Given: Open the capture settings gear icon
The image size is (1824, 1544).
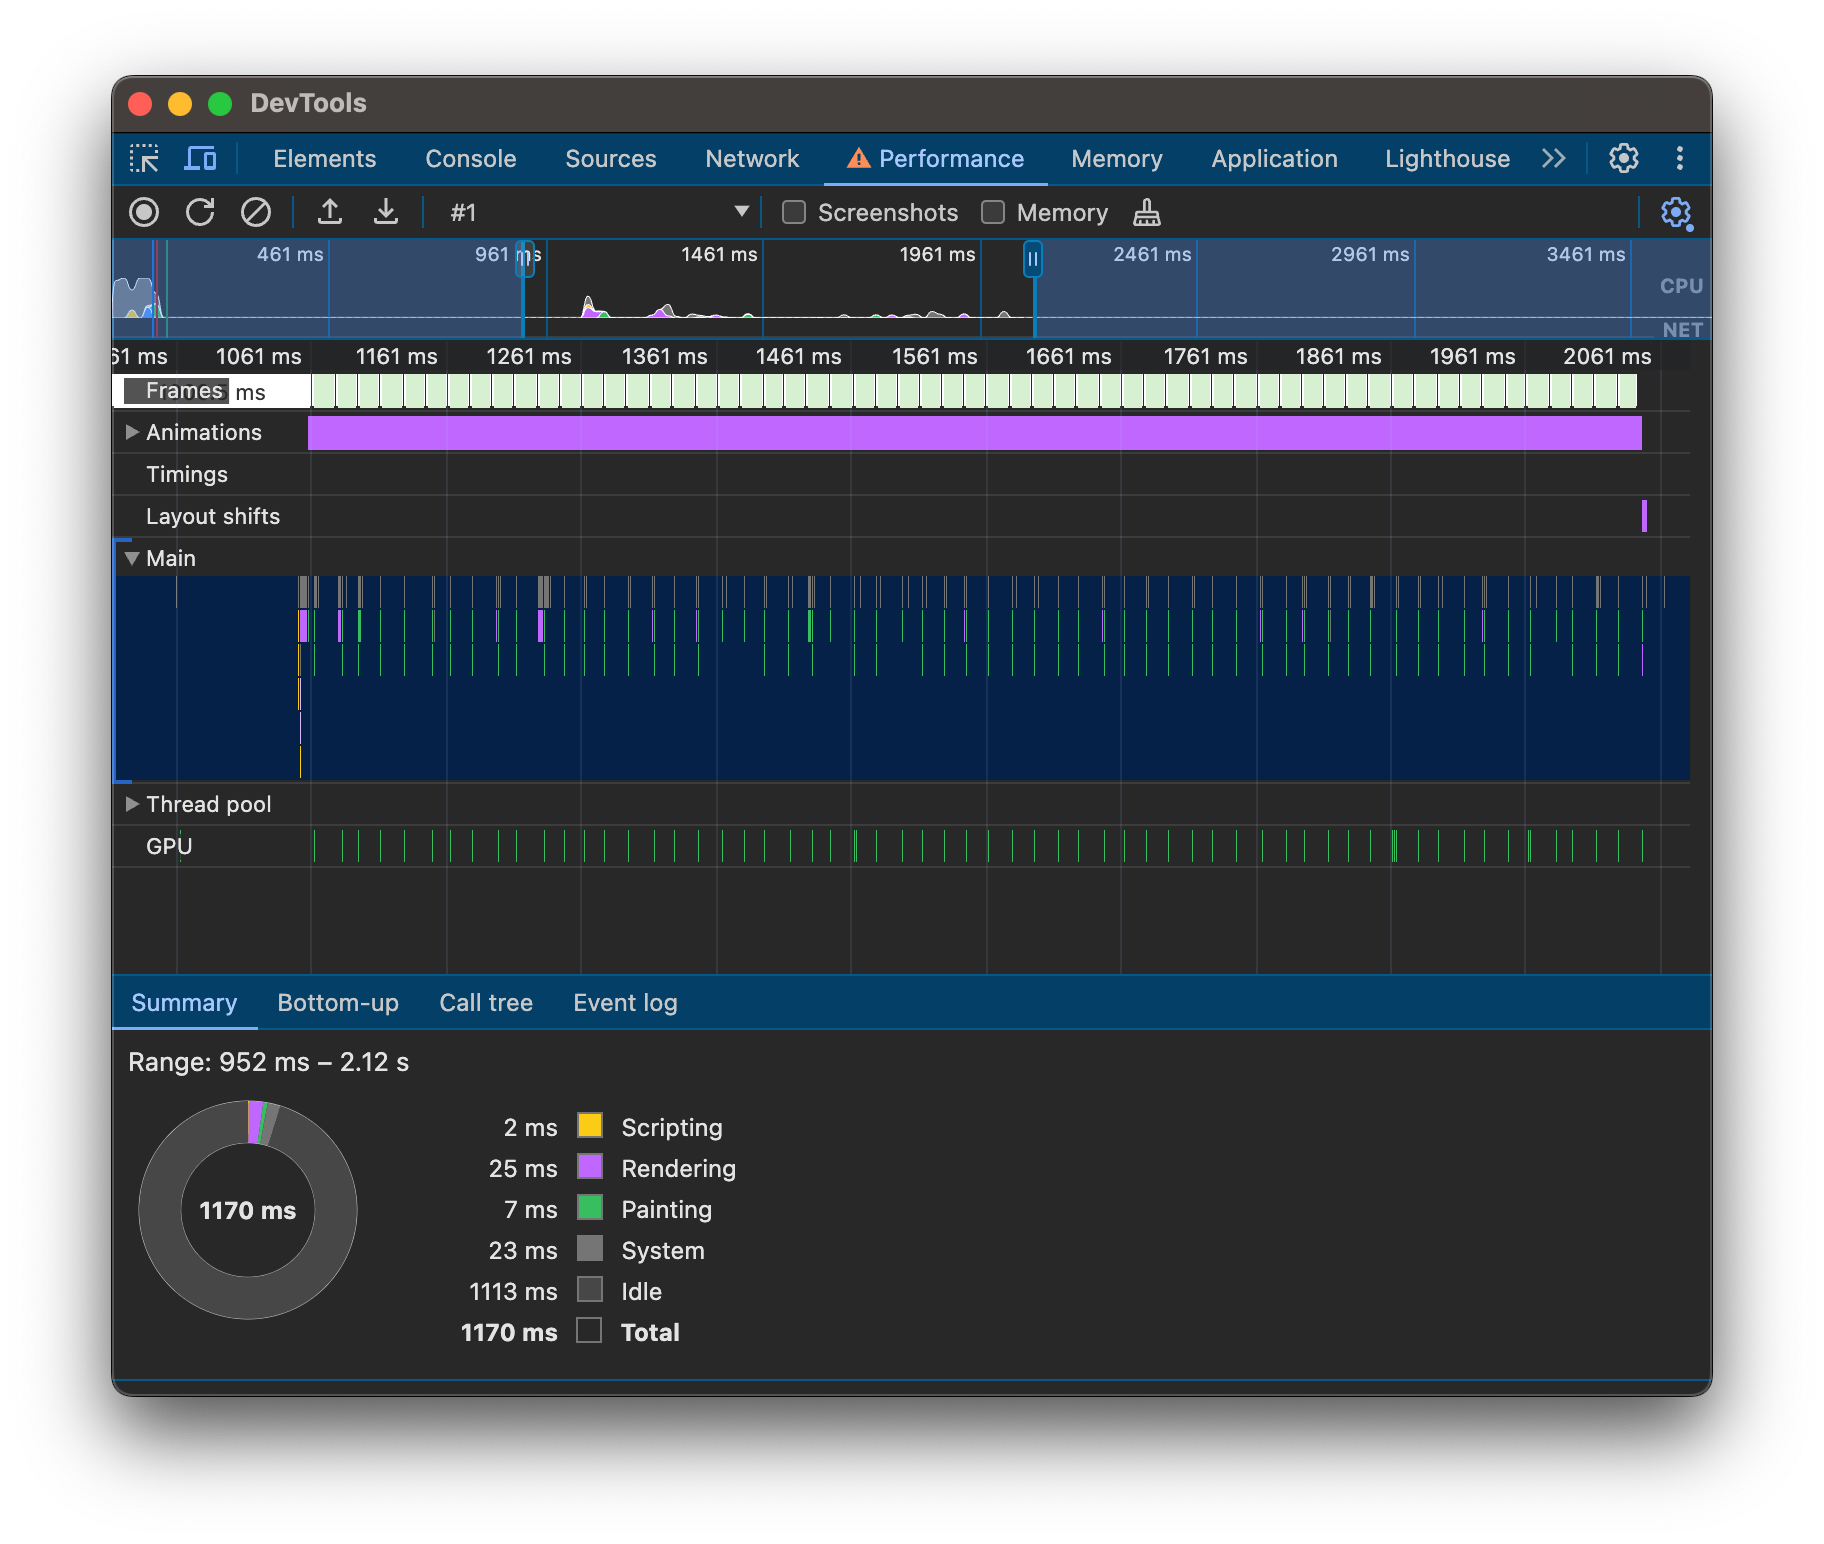Looking at the screenshot, I should (1676, 212).
